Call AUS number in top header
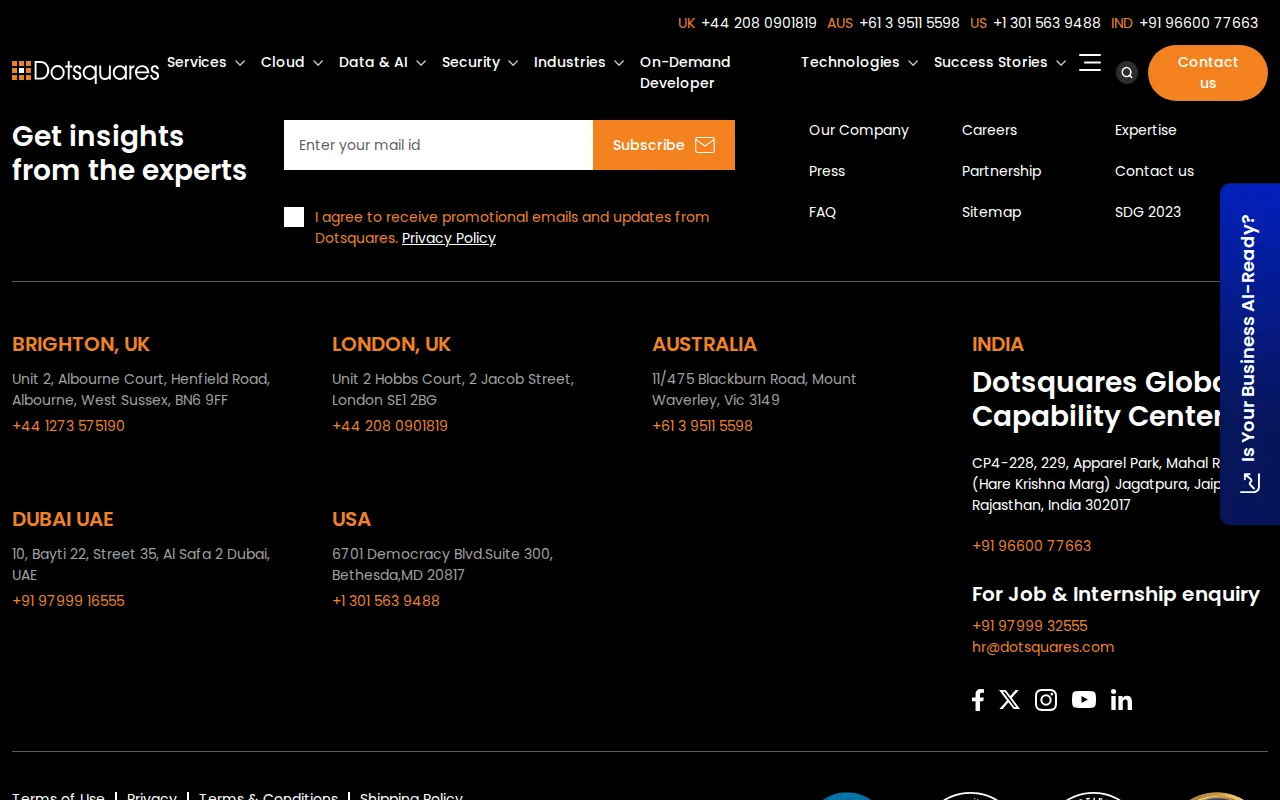The width and height of the screenshot is (1280, 800). (909, 23)
